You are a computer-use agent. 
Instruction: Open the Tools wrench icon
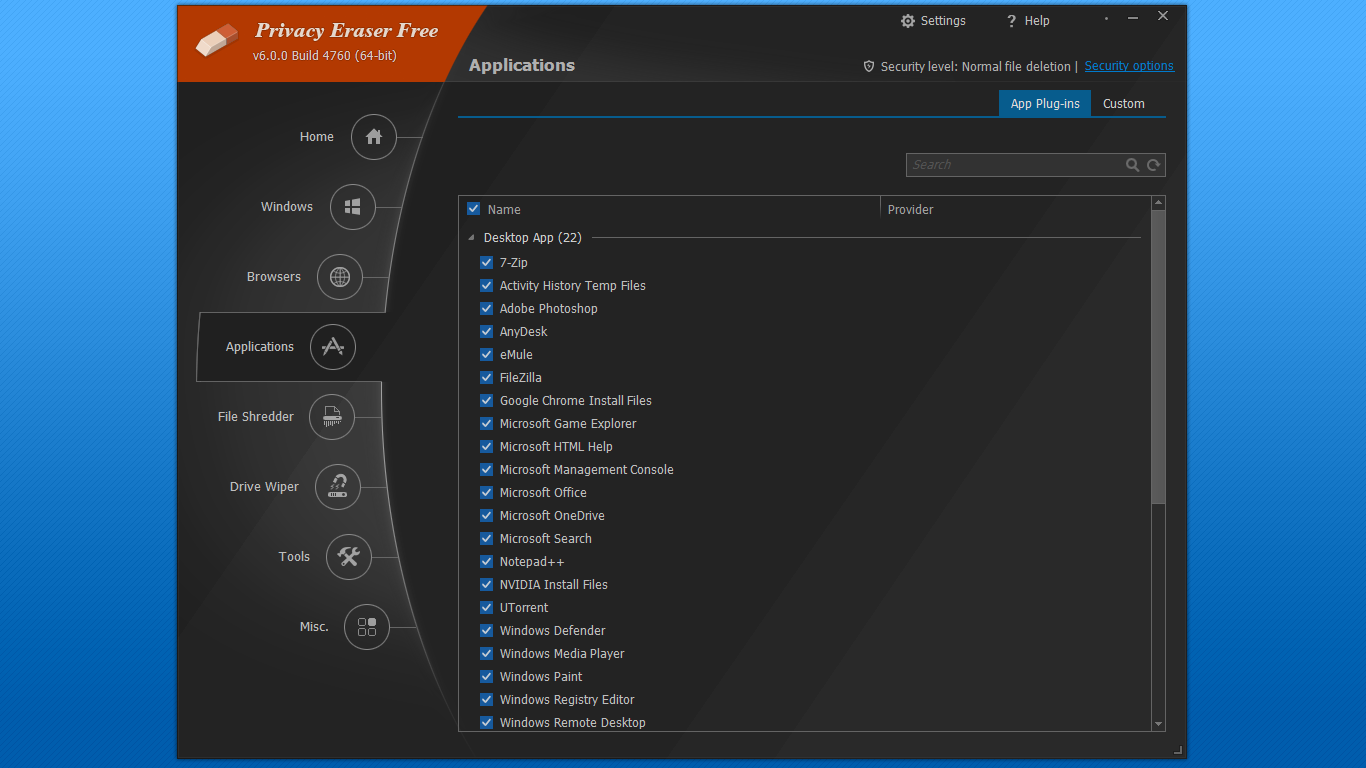[348, 557]
